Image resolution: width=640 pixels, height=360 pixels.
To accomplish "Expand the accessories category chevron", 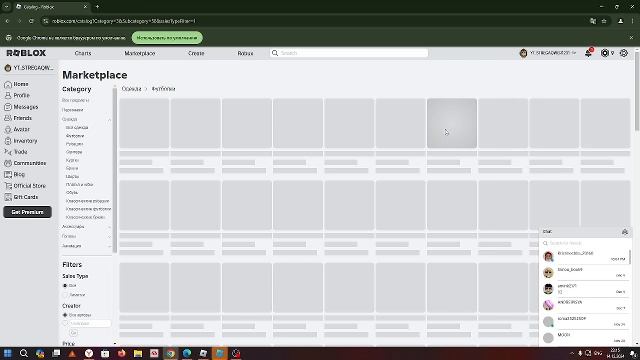I will click(x=109, y=227).
